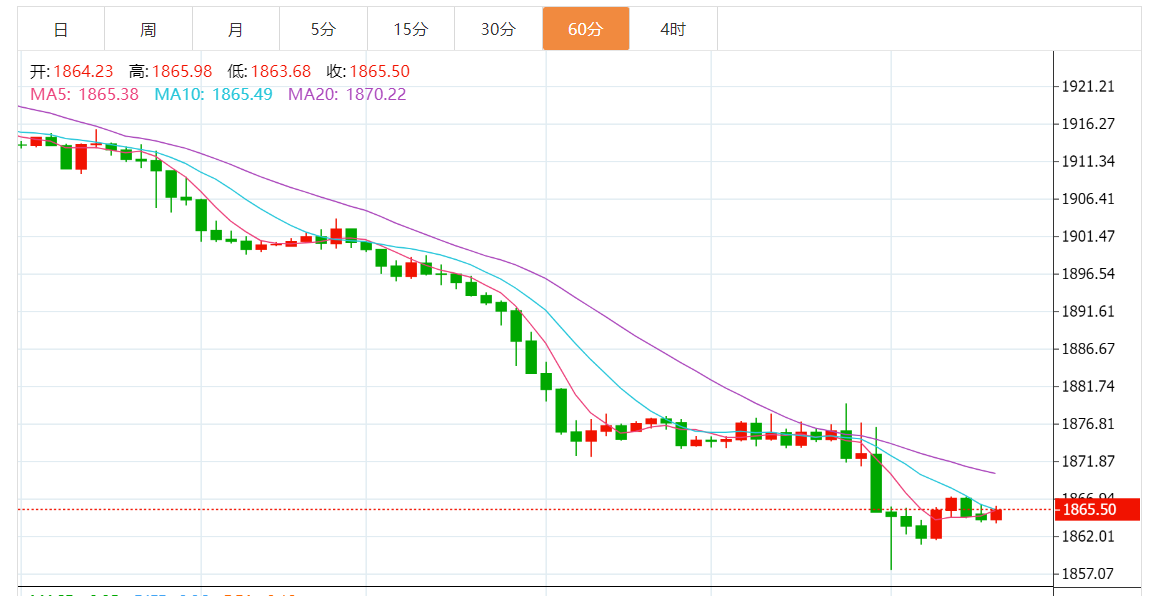Click the MA5 value 1865.38
Image resolution: width=1173 pixels, height=596 pixels.
[108, 94]
